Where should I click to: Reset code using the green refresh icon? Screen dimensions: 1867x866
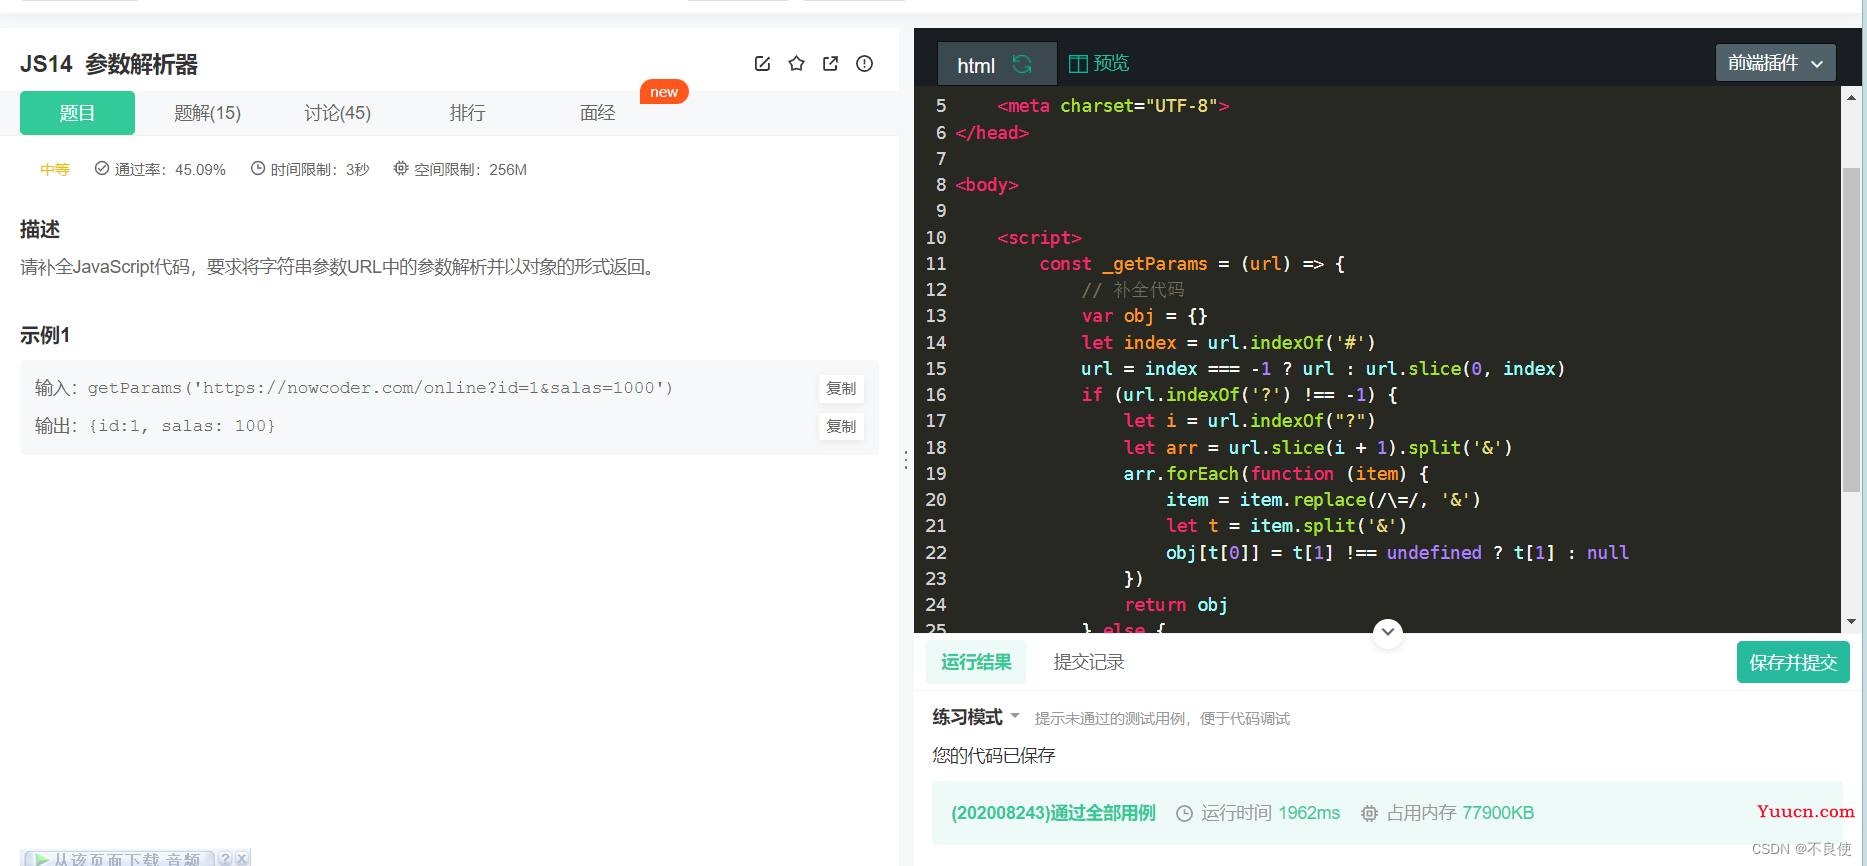click(x=1022, y=64)
